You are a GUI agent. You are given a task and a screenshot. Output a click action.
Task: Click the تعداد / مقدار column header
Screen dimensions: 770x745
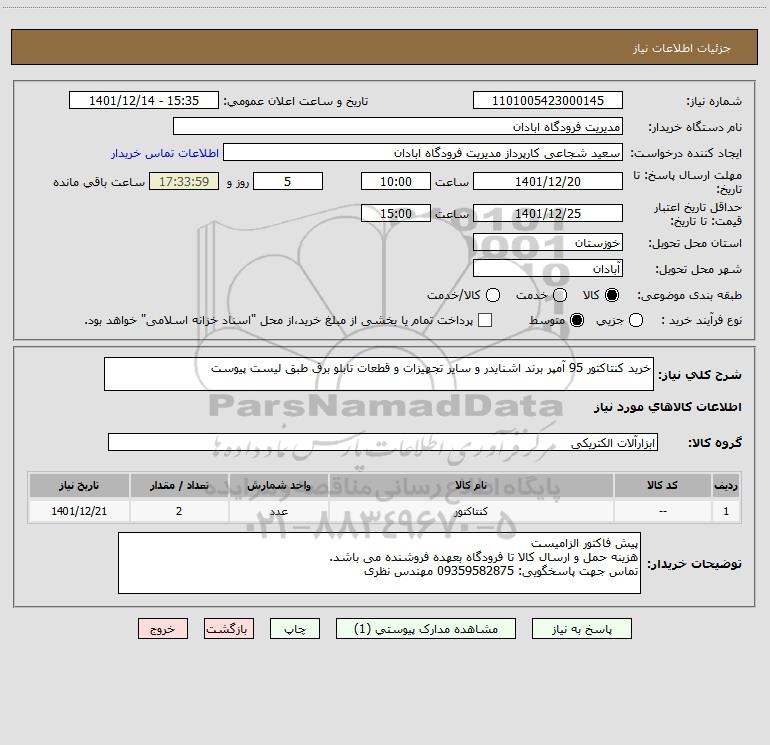pos(179,485)
